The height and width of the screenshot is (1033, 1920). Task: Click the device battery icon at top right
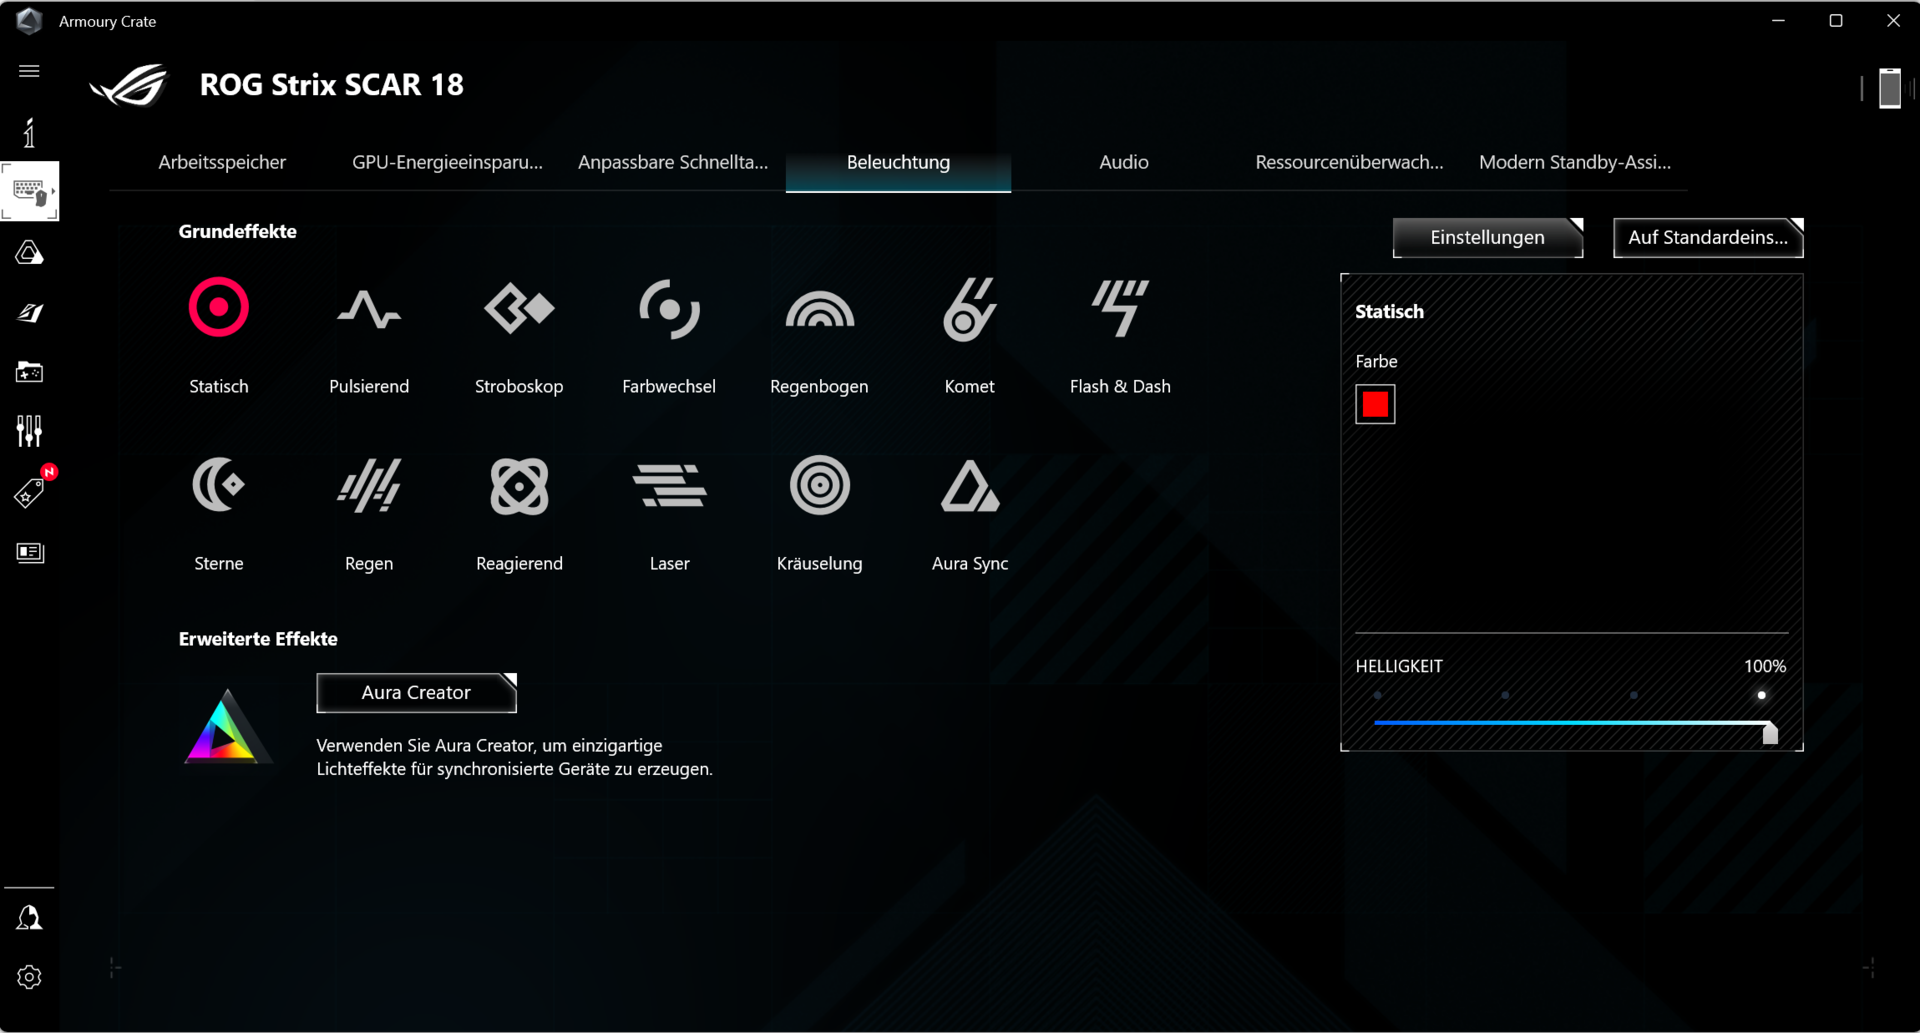[1889, 88]
